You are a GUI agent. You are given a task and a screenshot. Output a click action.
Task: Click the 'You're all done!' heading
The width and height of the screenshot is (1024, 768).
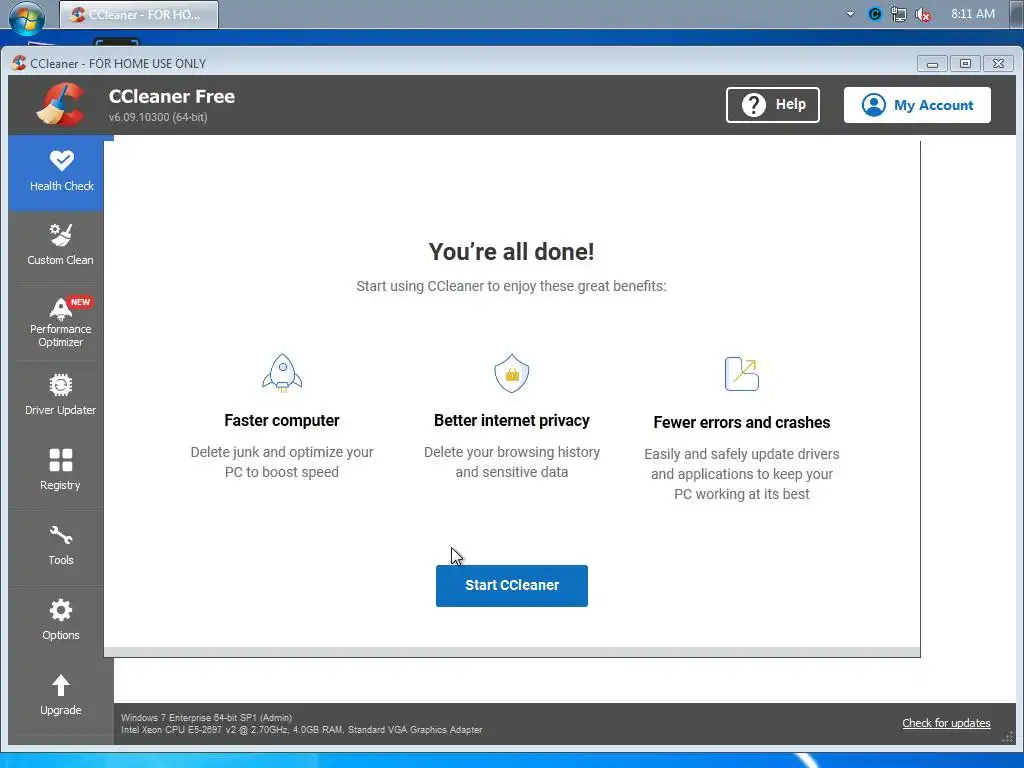pos(511,251)
